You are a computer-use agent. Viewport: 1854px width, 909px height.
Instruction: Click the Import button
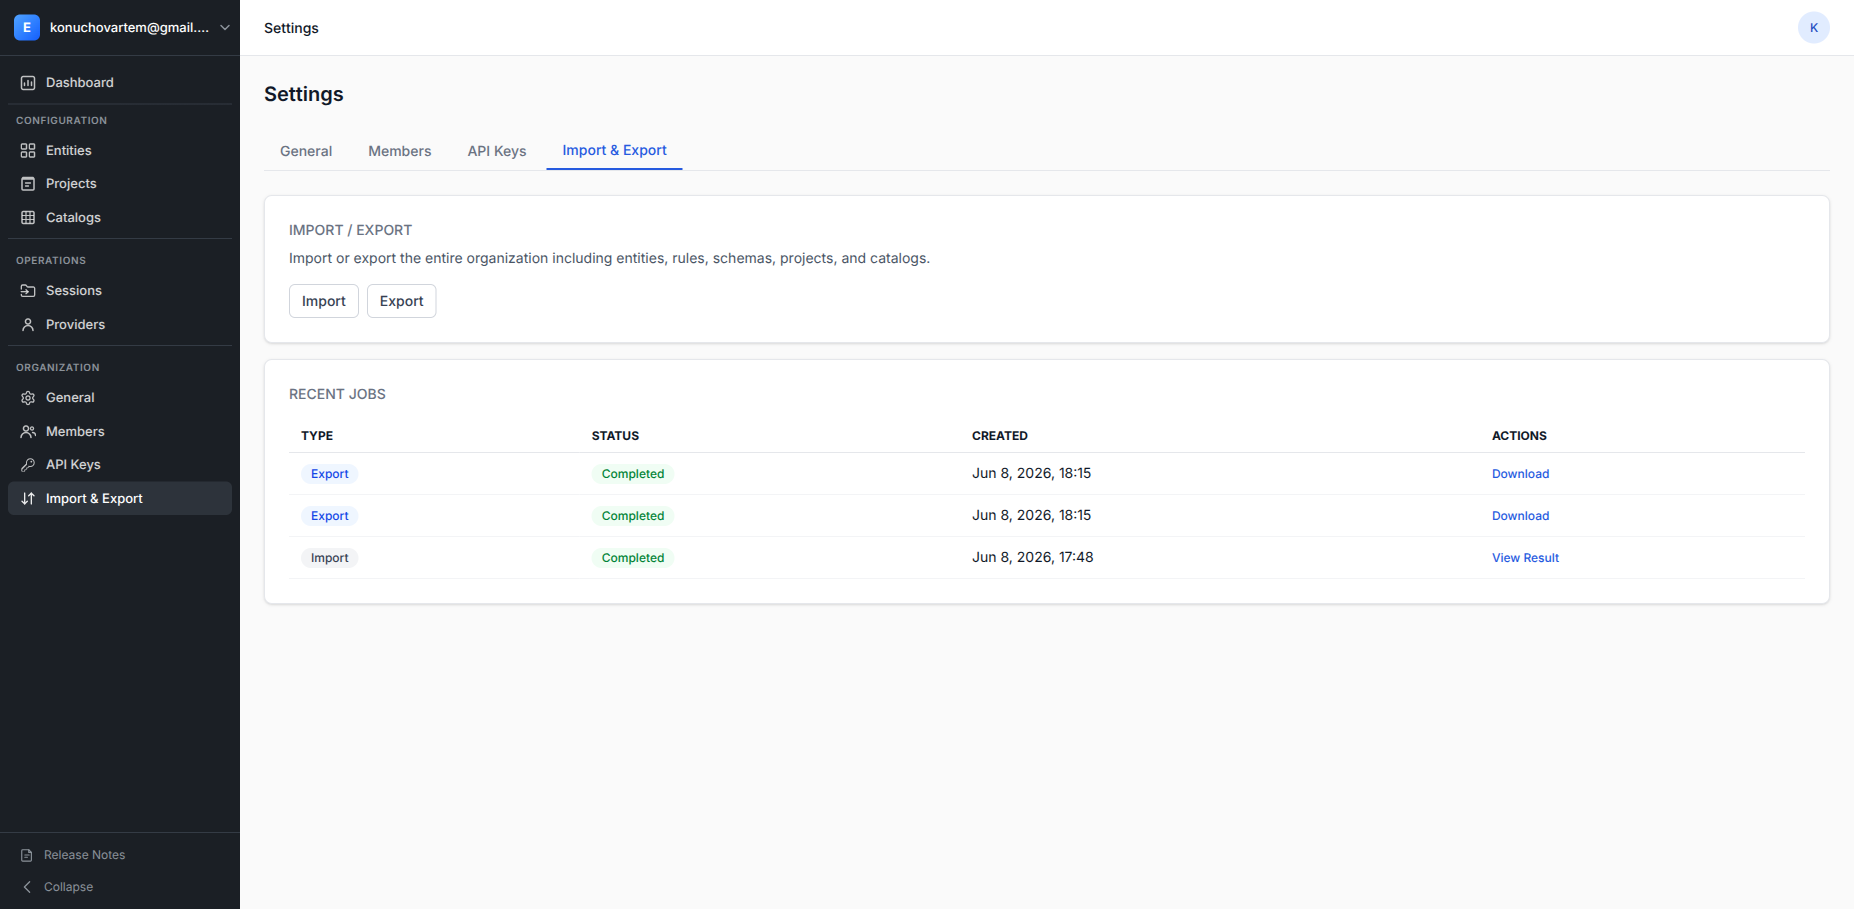click(324, 301)
